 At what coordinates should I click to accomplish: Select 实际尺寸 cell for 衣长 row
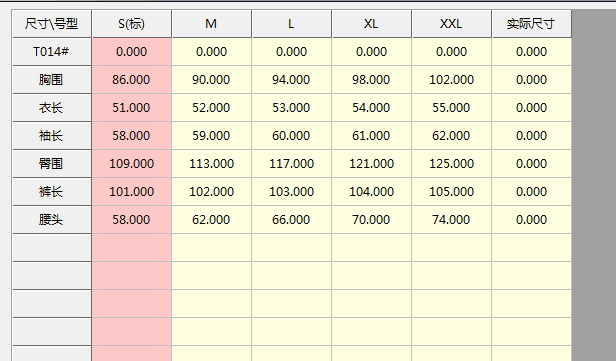click(x=531, y=108)
